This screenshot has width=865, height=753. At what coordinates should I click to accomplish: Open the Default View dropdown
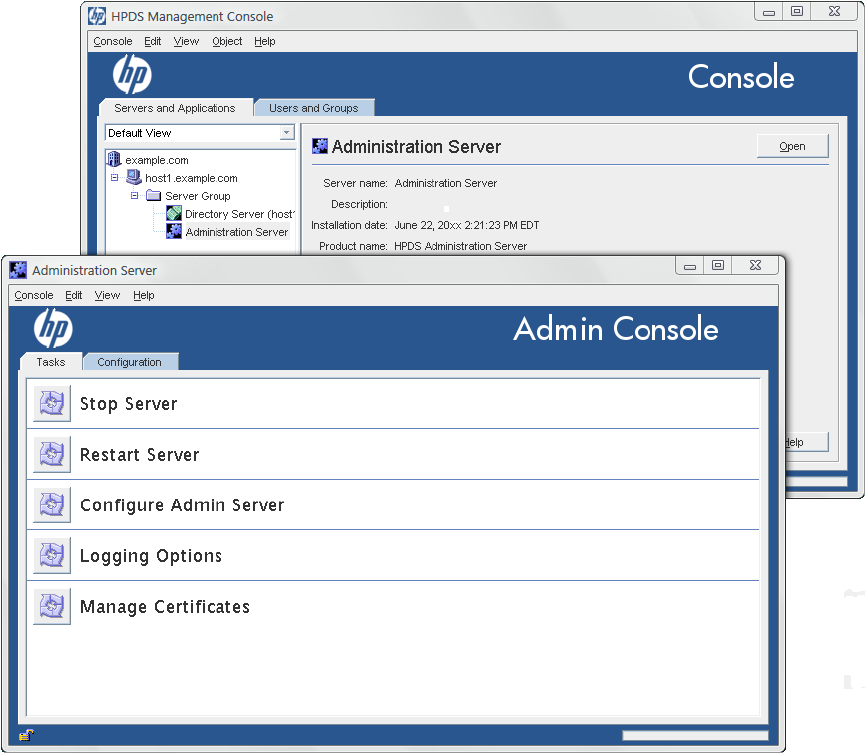[x=286, y=132]
